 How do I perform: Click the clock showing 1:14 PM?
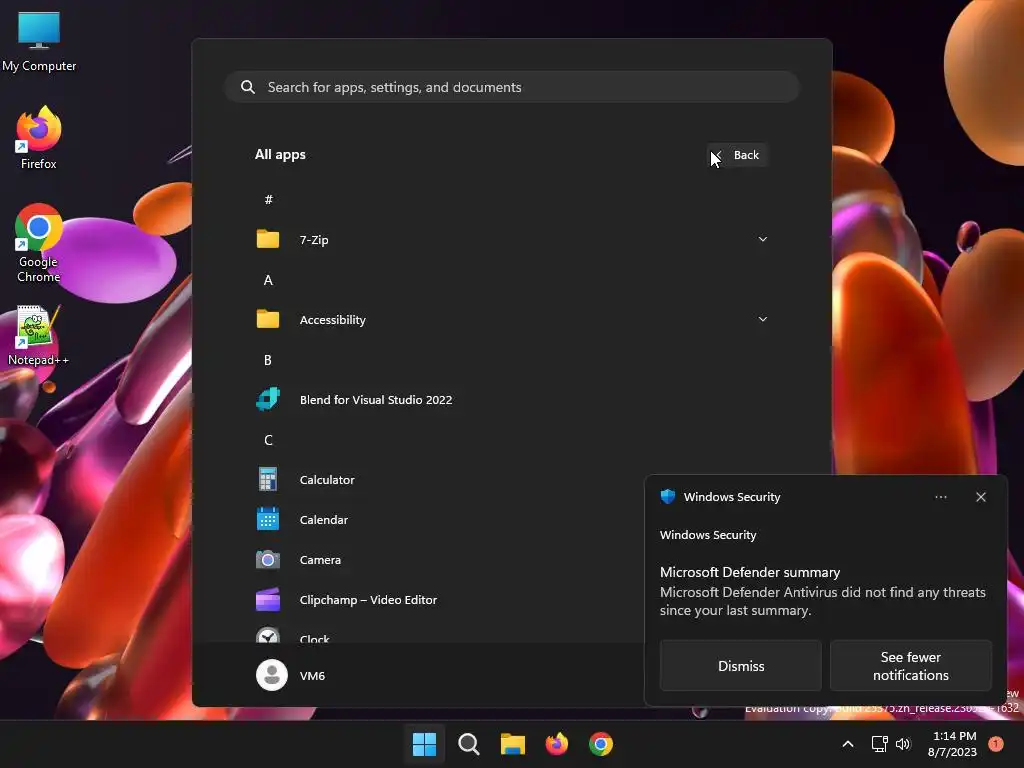953,744
